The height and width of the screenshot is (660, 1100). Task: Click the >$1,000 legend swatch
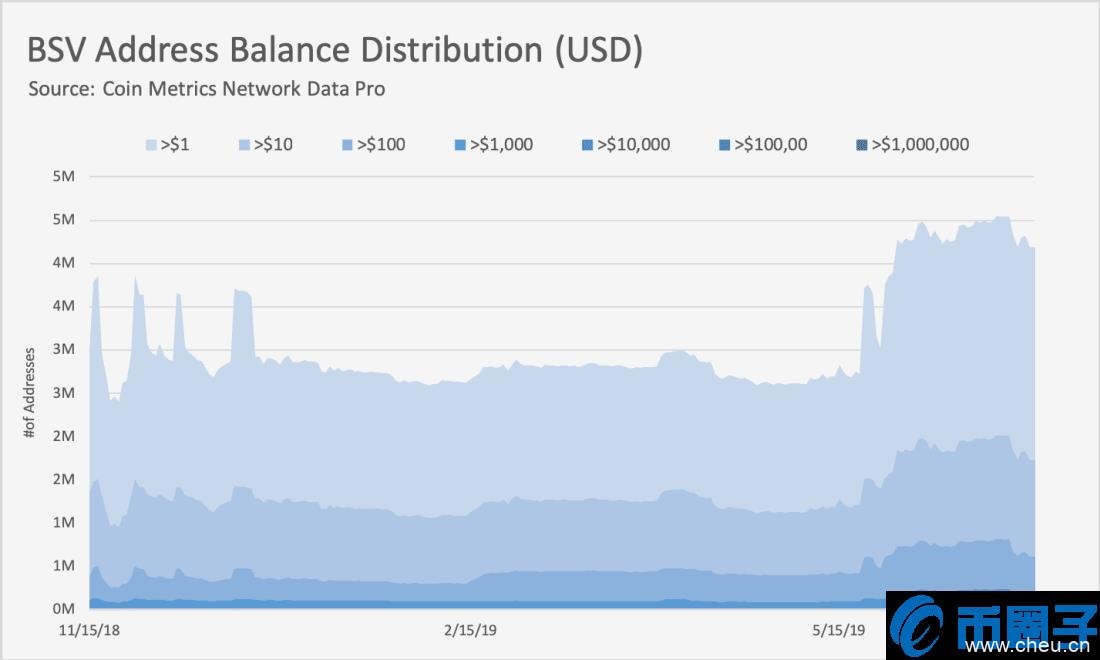tap(459, 145)
